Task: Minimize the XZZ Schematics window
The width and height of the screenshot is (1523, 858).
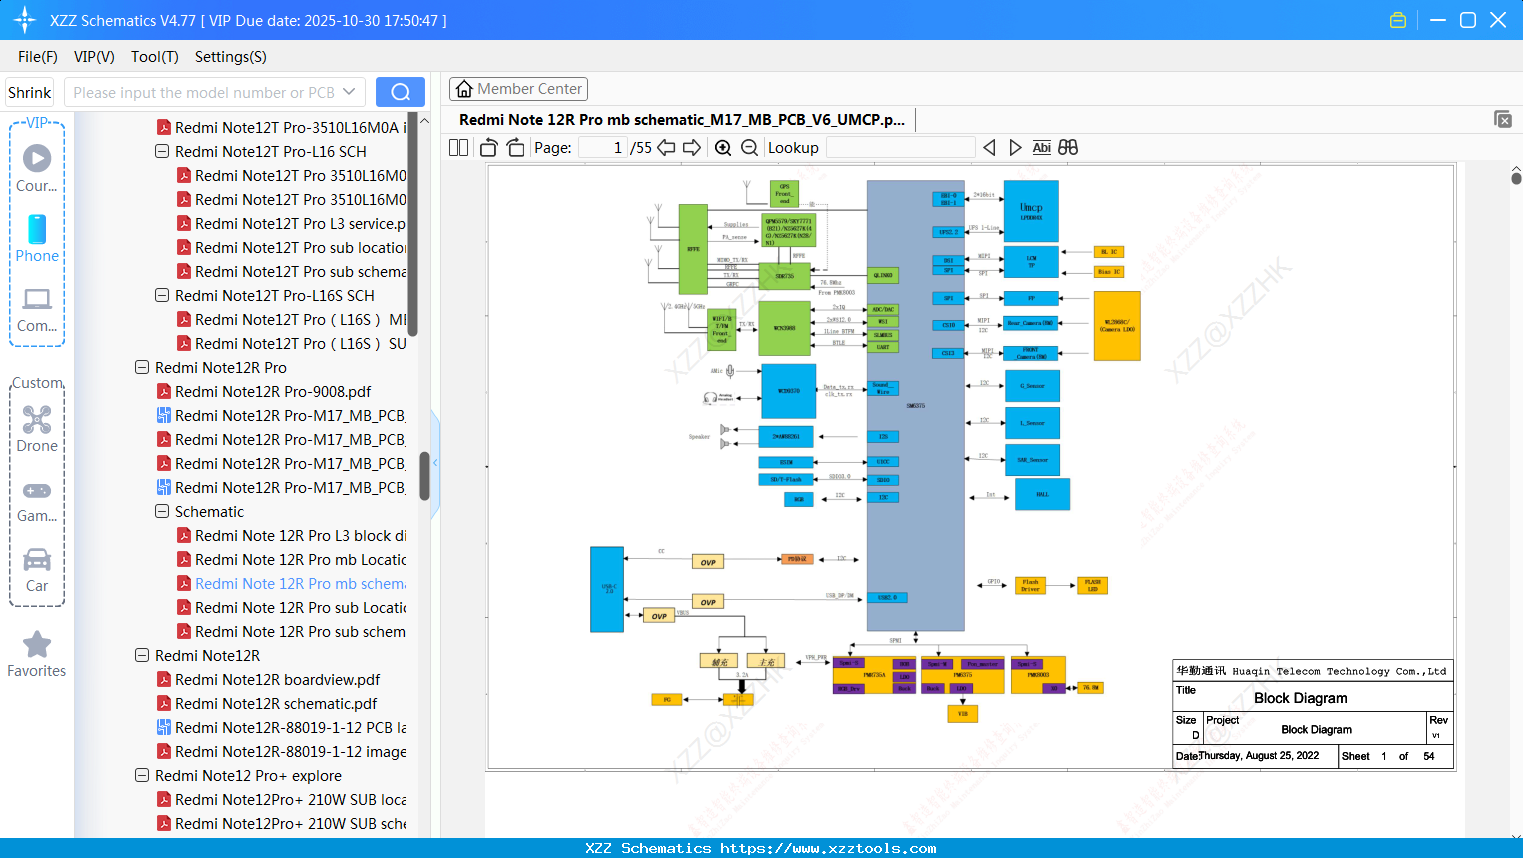Action: click(1438, 20)
